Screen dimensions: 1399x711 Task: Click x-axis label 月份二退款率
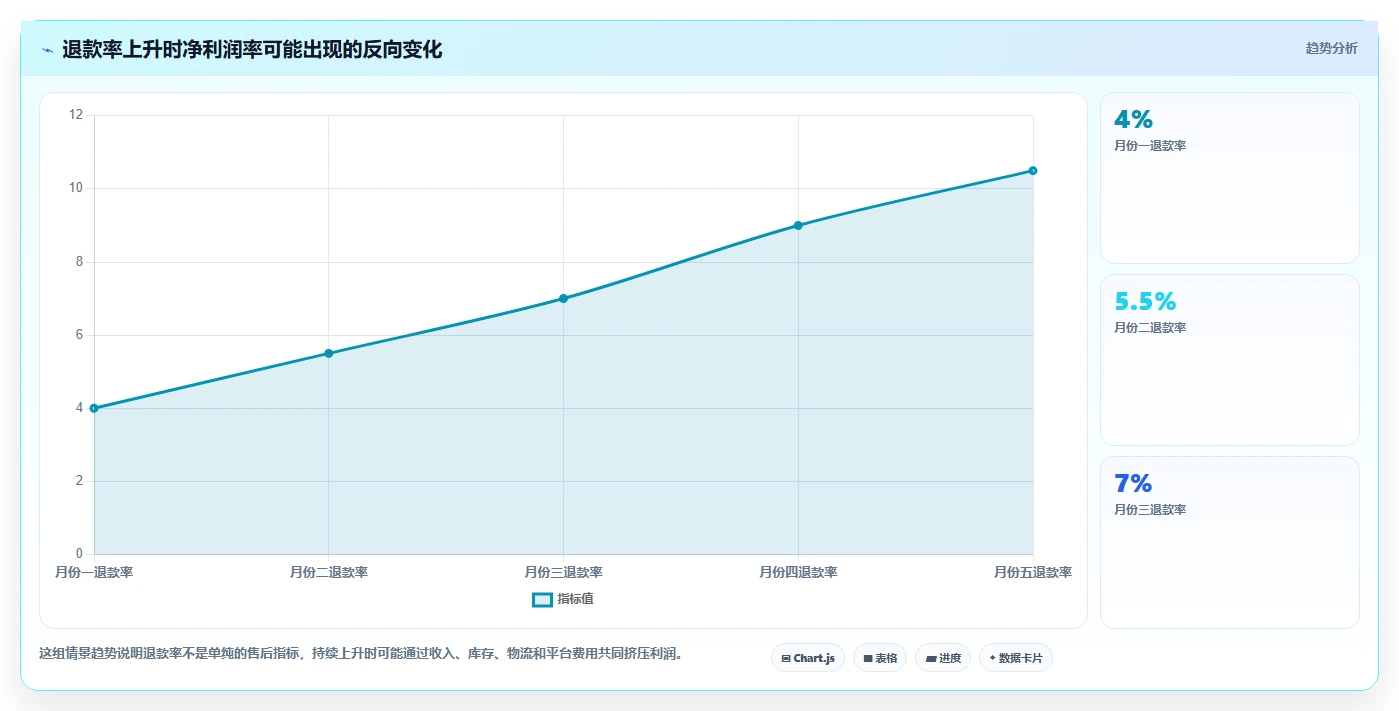click(329, 573)
